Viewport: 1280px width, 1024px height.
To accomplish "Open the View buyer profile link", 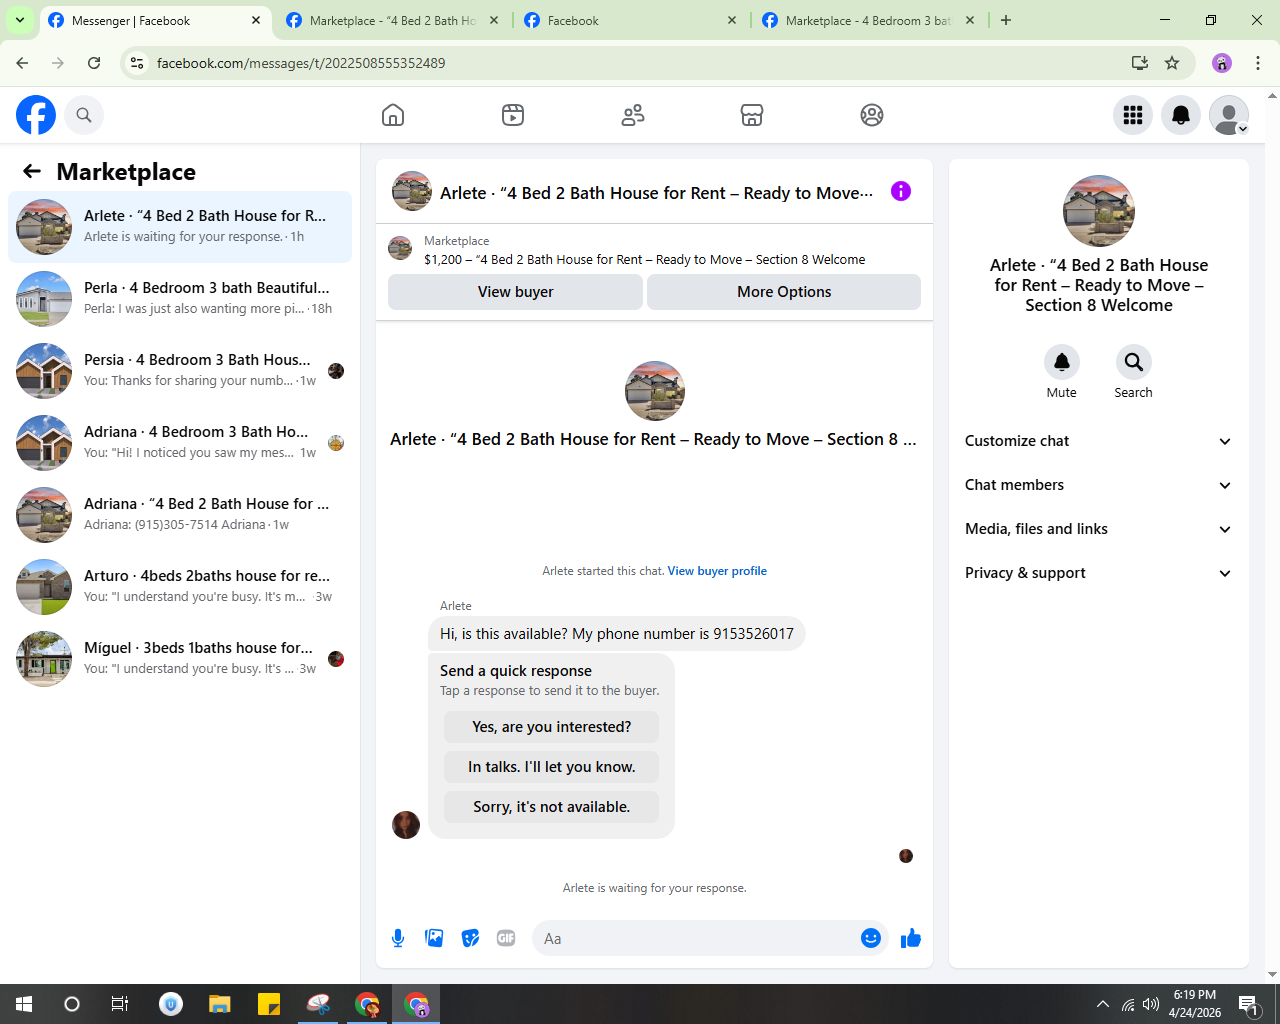I will pyautogui.click(x=717, y=571).
